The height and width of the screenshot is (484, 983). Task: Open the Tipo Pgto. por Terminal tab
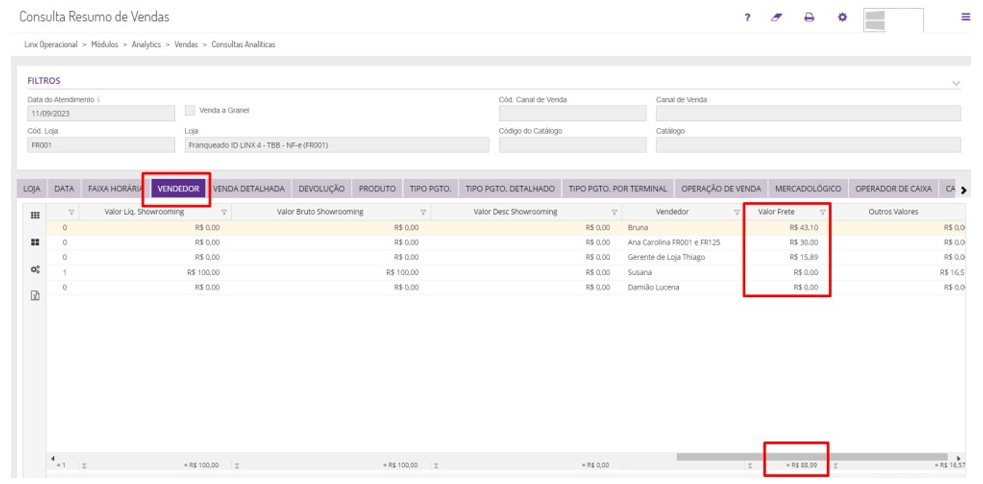618,189
